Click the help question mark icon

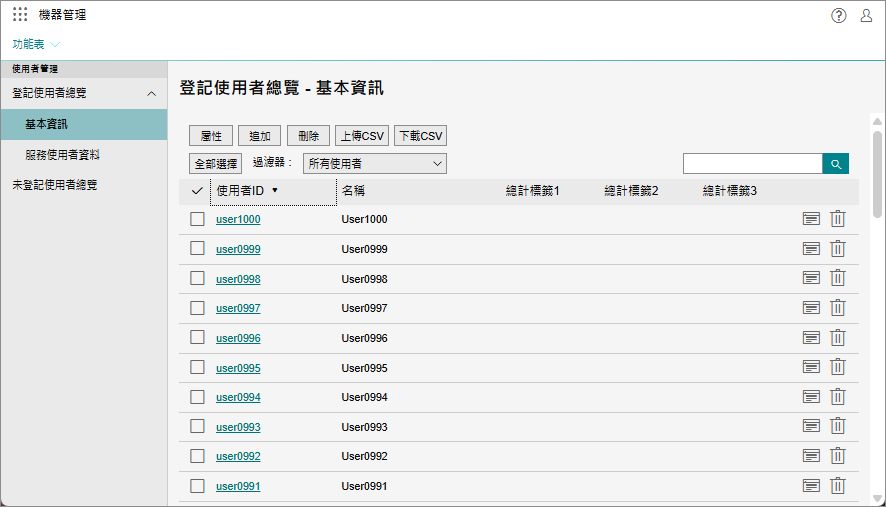click(839, 15)
